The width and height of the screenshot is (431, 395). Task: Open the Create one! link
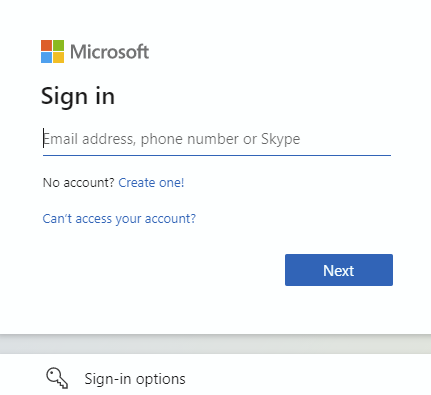click(x=151, y=183)
